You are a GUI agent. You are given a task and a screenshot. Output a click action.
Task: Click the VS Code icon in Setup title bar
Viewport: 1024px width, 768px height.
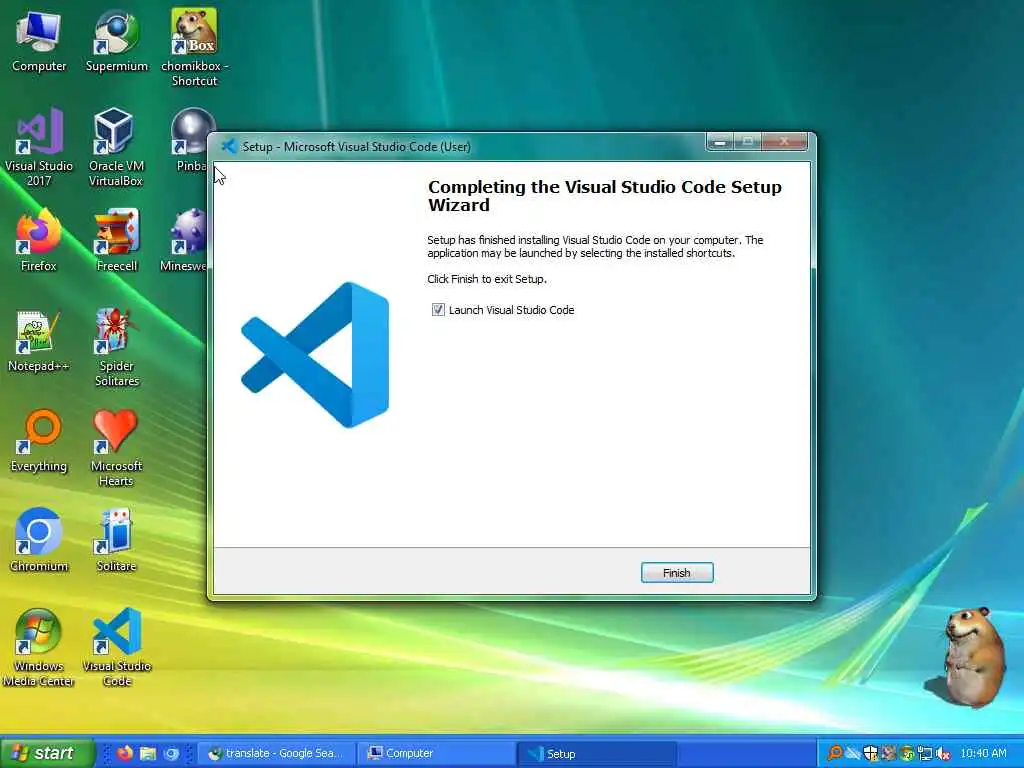click(228, 146)
